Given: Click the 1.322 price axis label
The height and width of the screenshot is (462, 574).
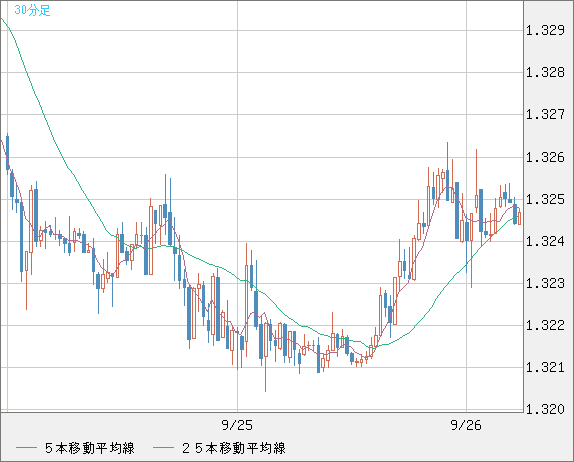Looking at the screenshot, I should [x=545, y=325].
